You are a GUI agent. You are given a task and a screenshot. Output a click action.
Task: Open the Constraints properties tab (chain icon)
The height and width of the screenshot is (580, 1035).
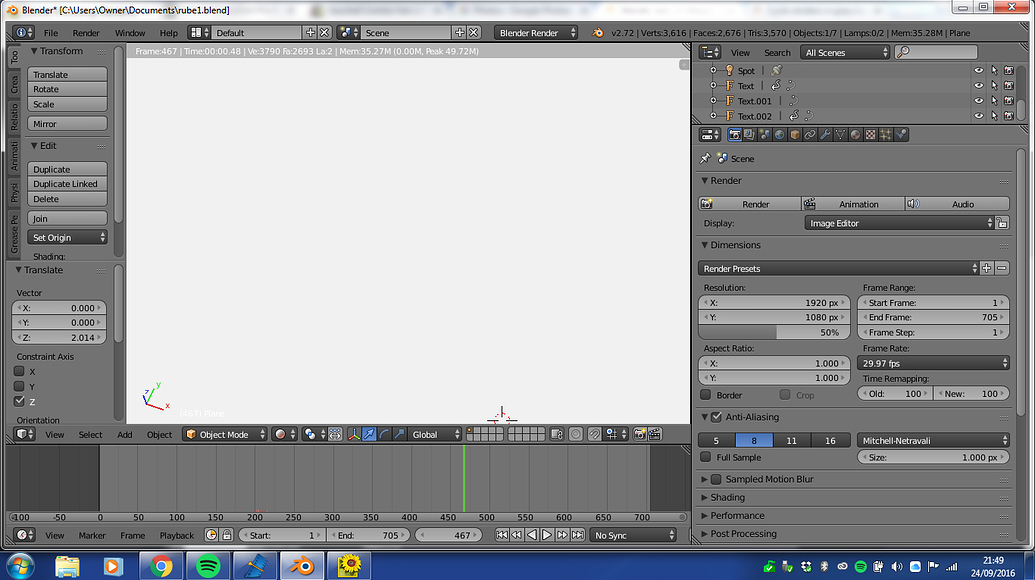[x=810, y=135]
